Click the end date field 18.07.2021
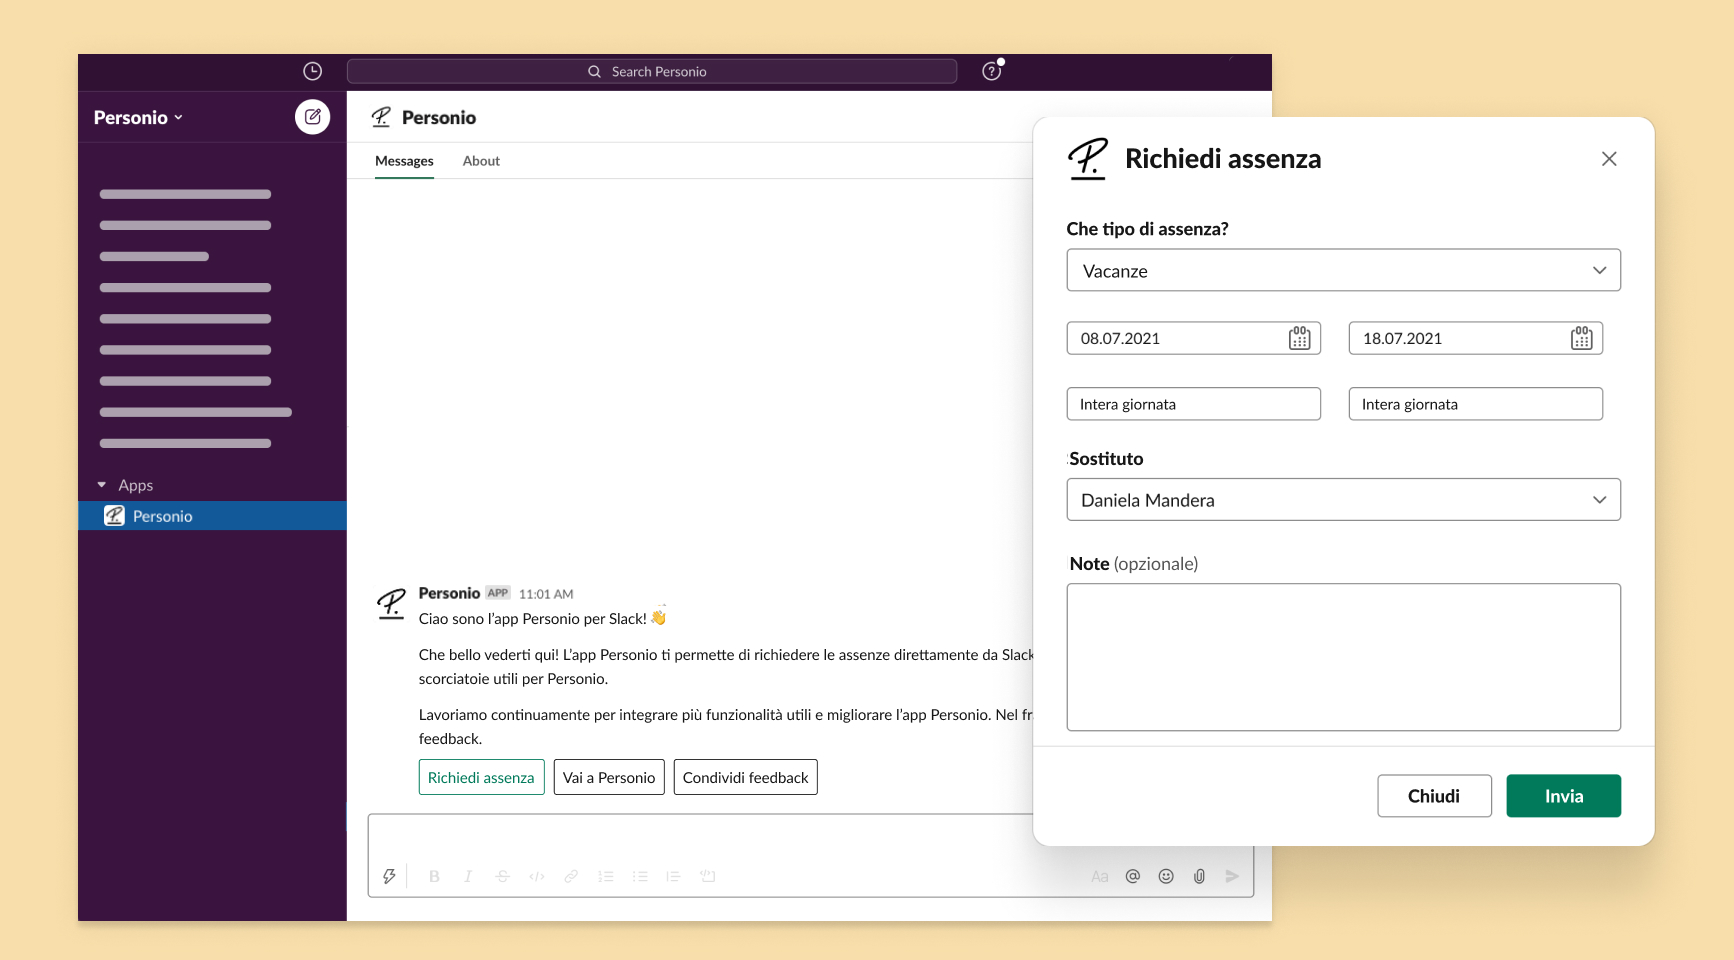The width and height of the screenshot is (1734, 960). (1475, 338)
